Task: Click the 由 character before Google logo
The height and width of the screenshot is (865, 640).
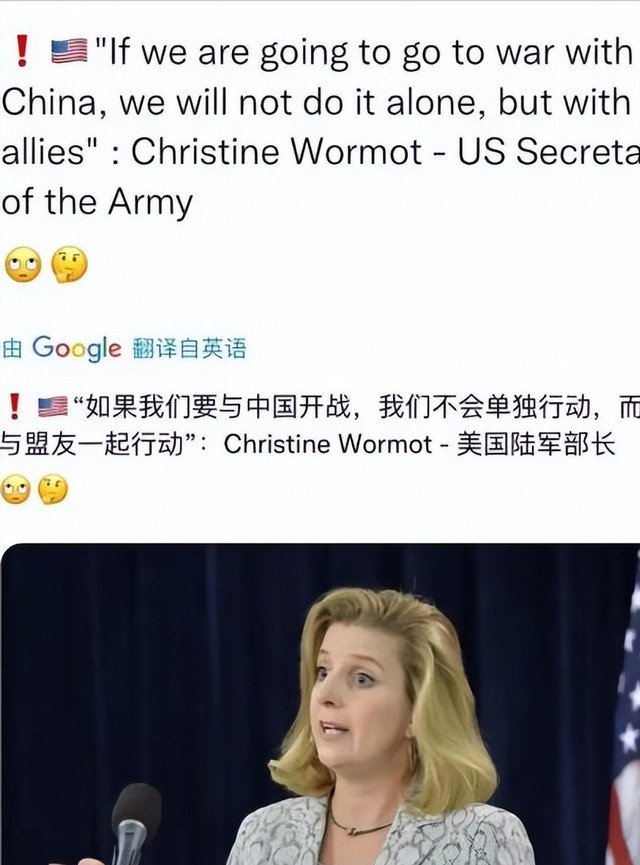Action: point(12,349)
